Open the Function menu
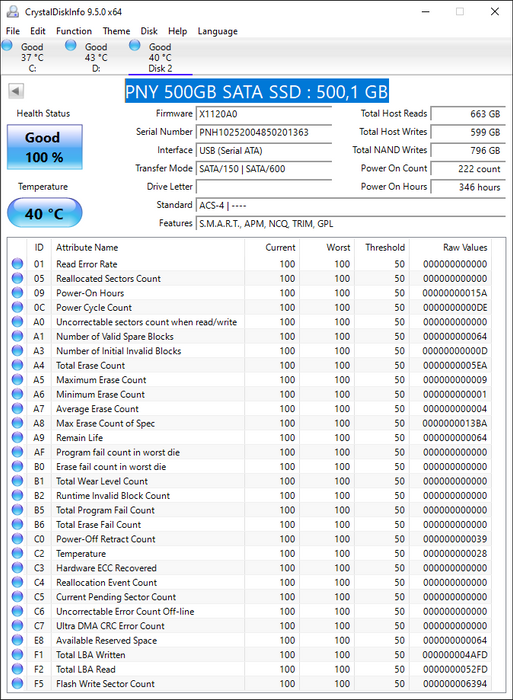513x700 pixels. (x=74, y=31)
